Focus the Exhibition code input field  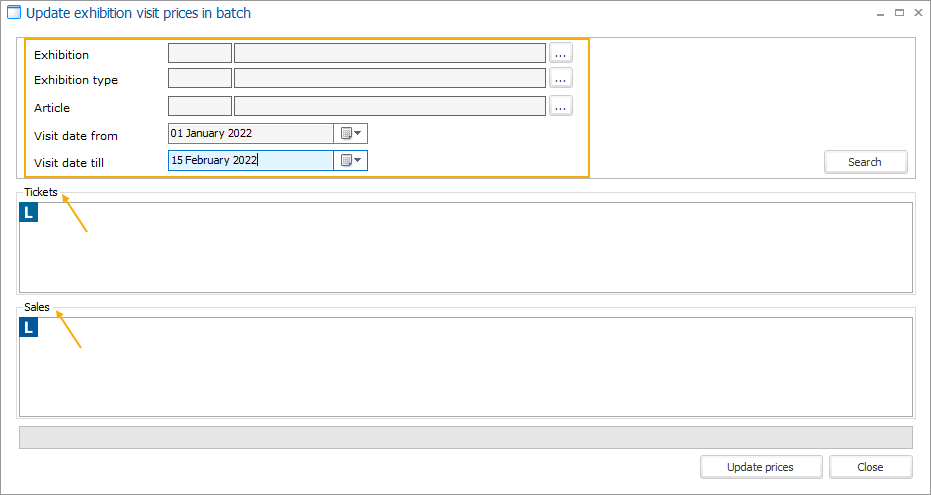point(200,53)
